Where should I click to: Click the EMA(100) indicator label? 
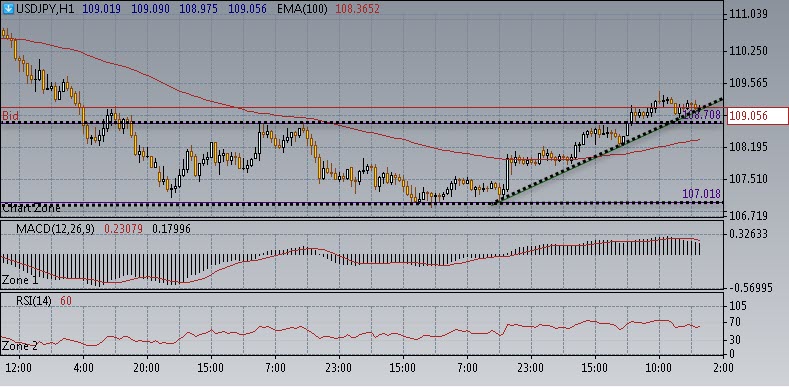tap(302, 9)
